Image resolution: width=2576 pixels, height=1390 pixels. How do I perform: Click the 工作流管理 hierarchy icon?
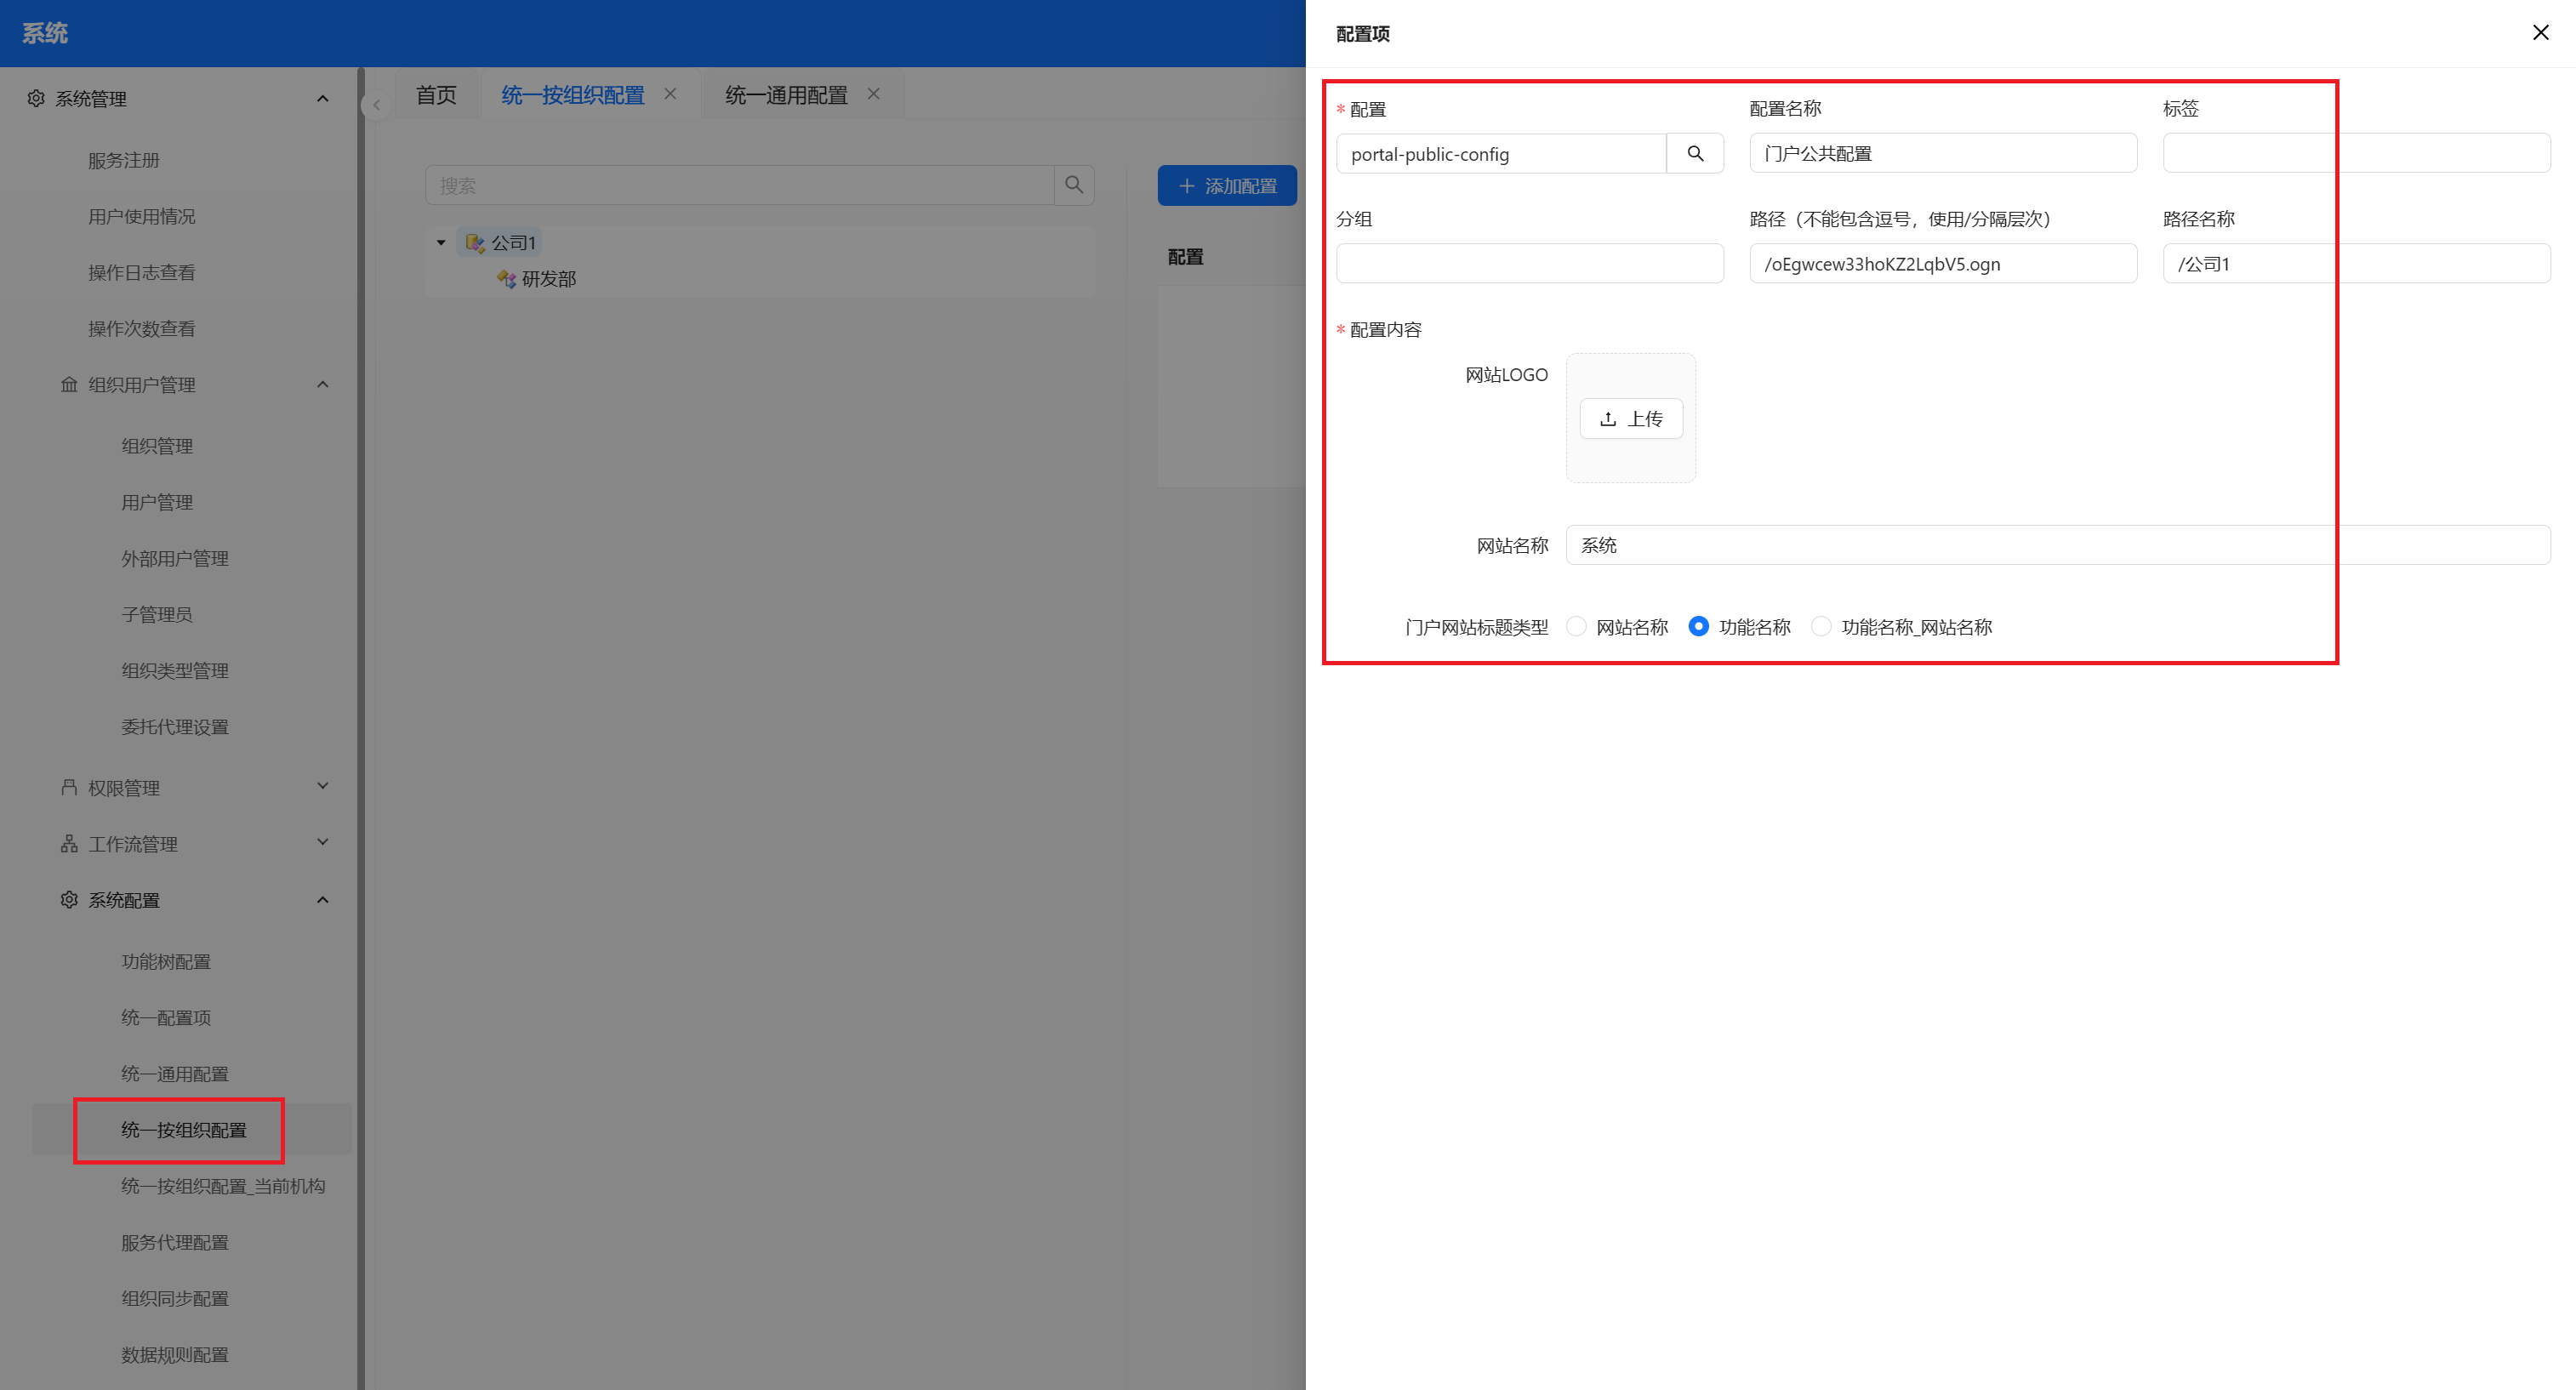coord(69,844)
